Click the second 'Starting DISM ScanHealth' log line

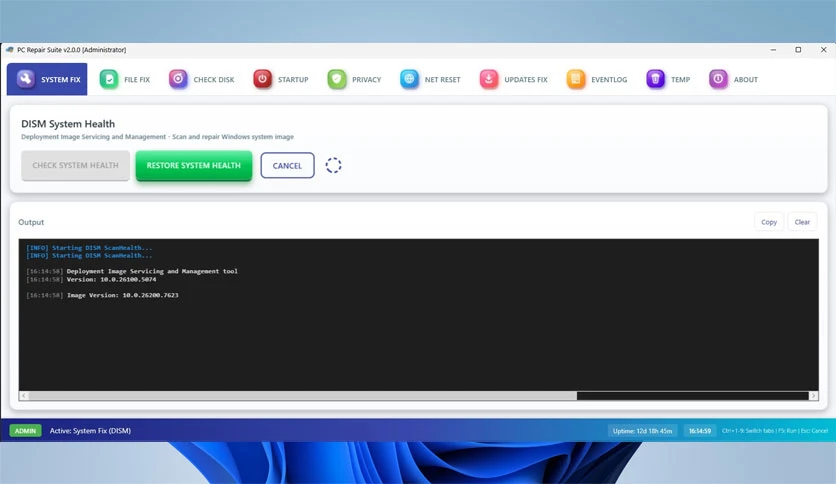click(89, 255)
